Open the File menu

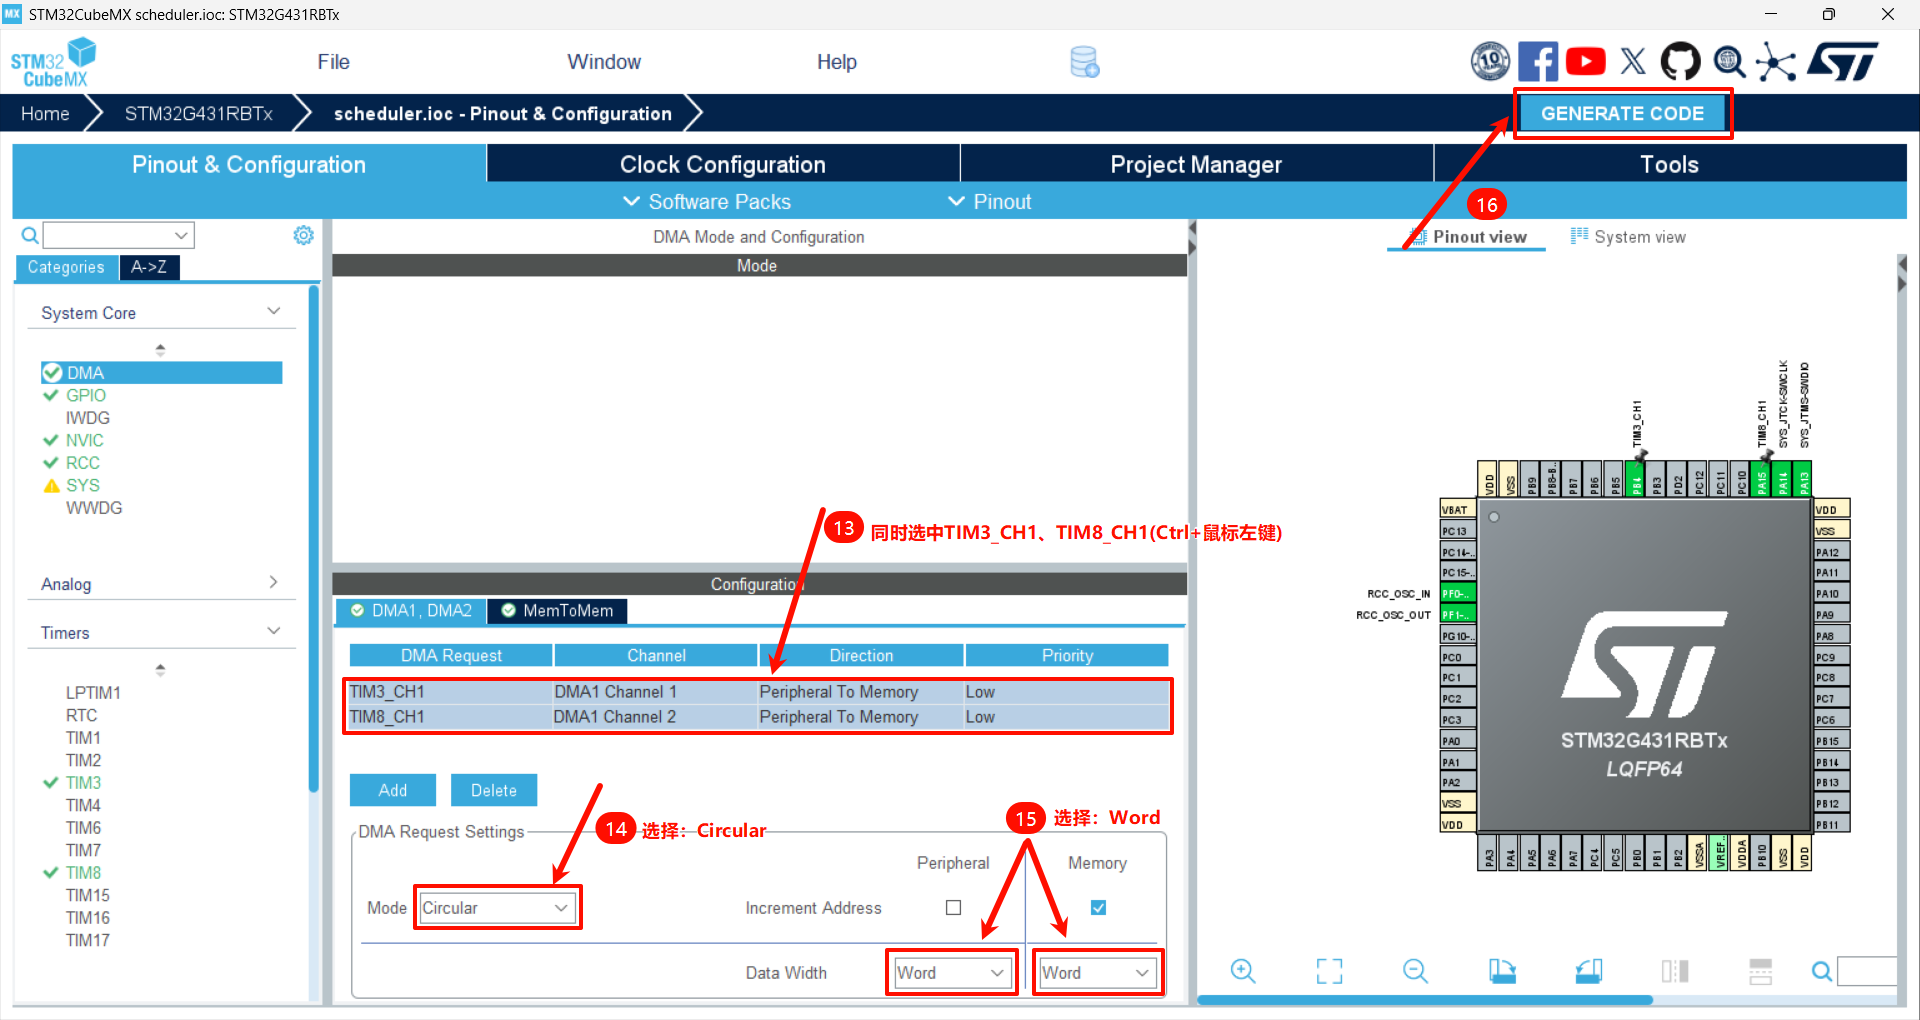(x=333, y=62)
